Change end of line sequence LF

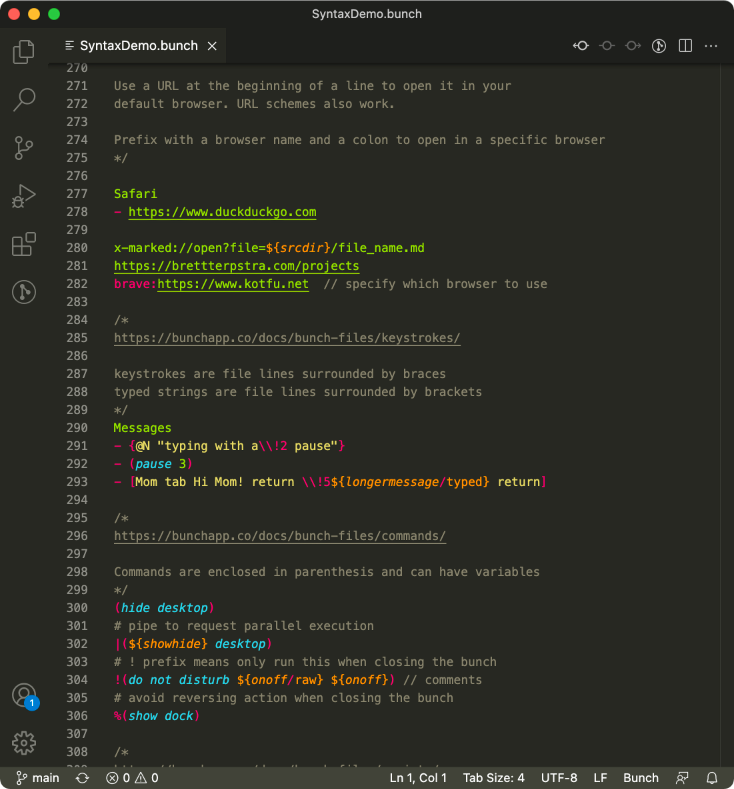(x=600, y=778)
